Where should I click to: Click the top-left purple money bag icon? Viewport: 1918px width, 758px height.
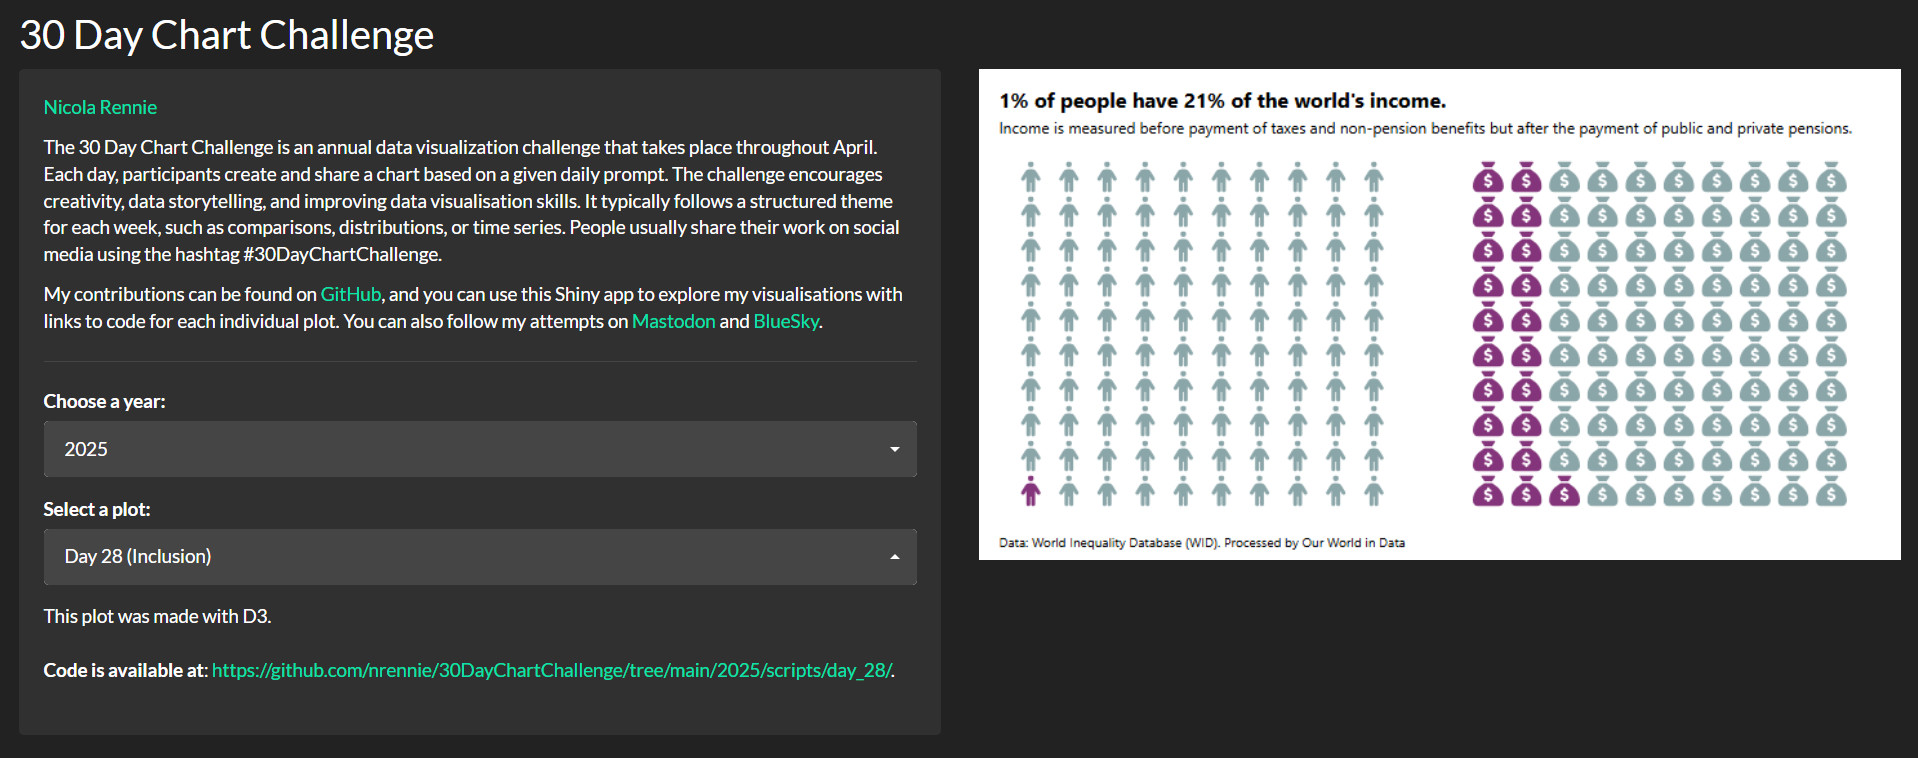1488,178
